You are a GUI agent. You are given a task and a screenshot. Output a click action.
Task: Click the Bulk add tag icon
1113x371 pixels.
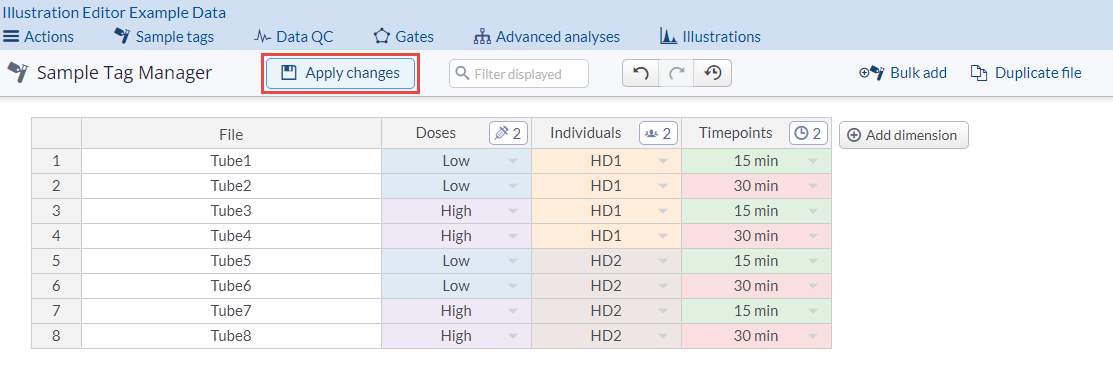[871, 72]
